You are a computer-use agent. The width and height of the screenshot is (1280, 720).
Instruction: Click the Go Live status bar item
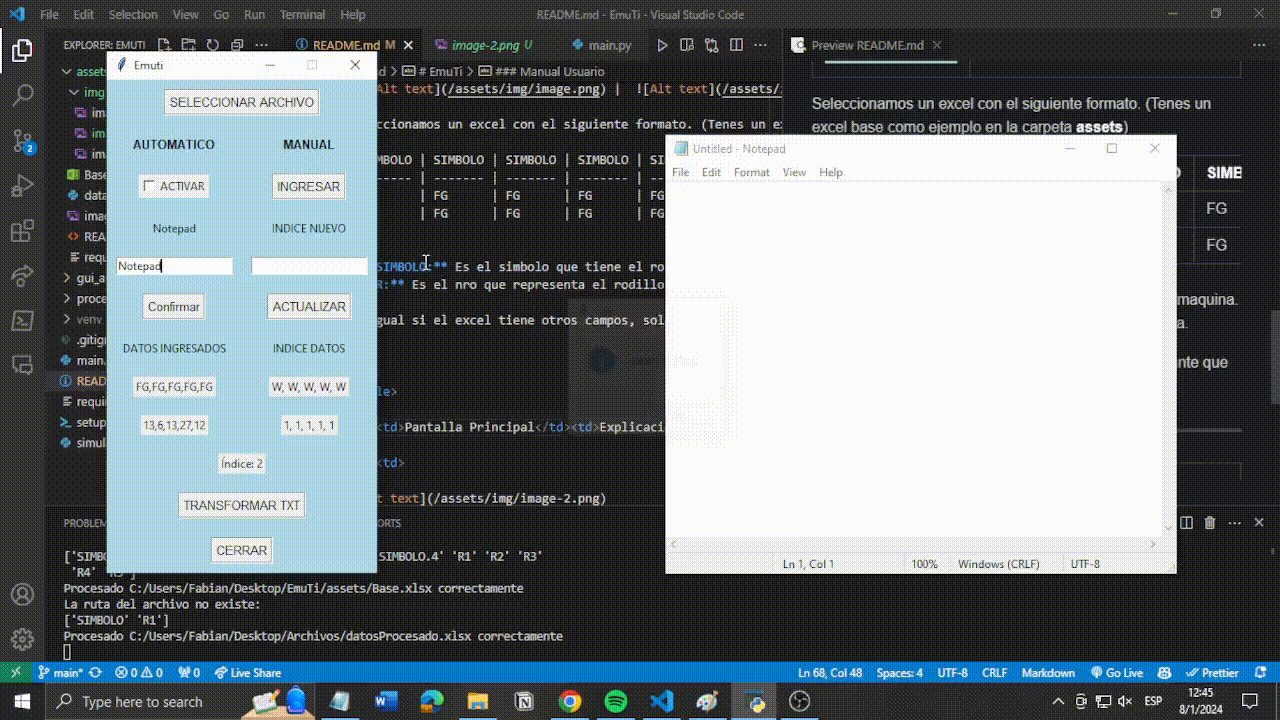[x=1117, y=673]
